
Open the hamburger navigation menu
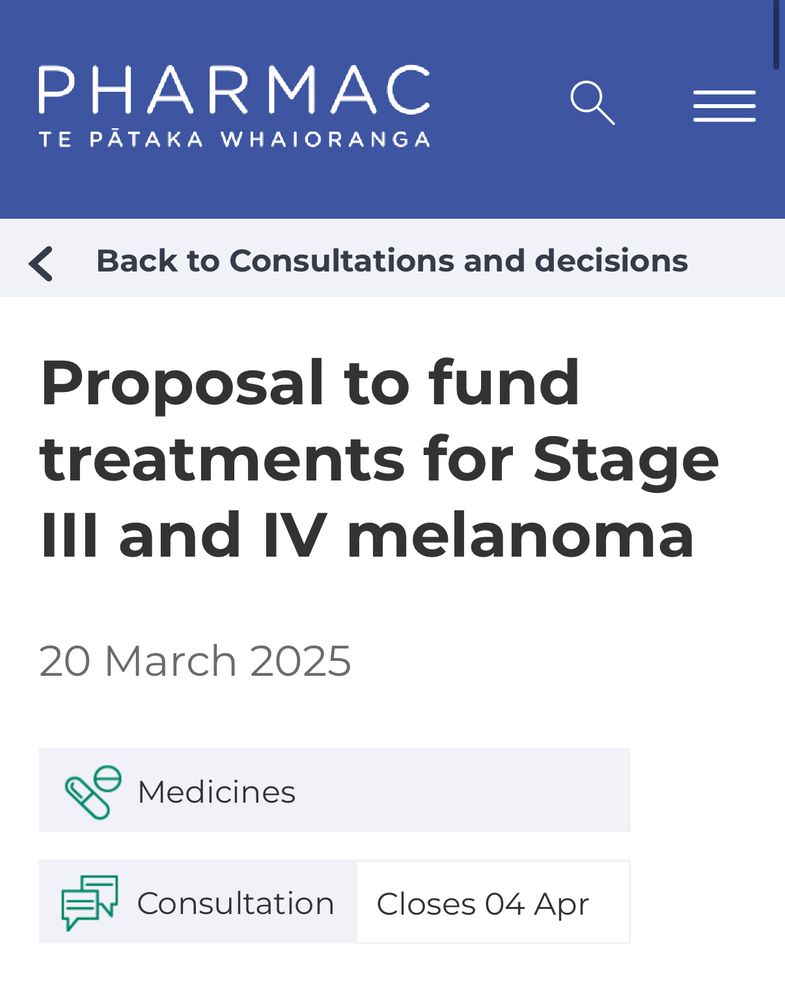coord(724,106)
